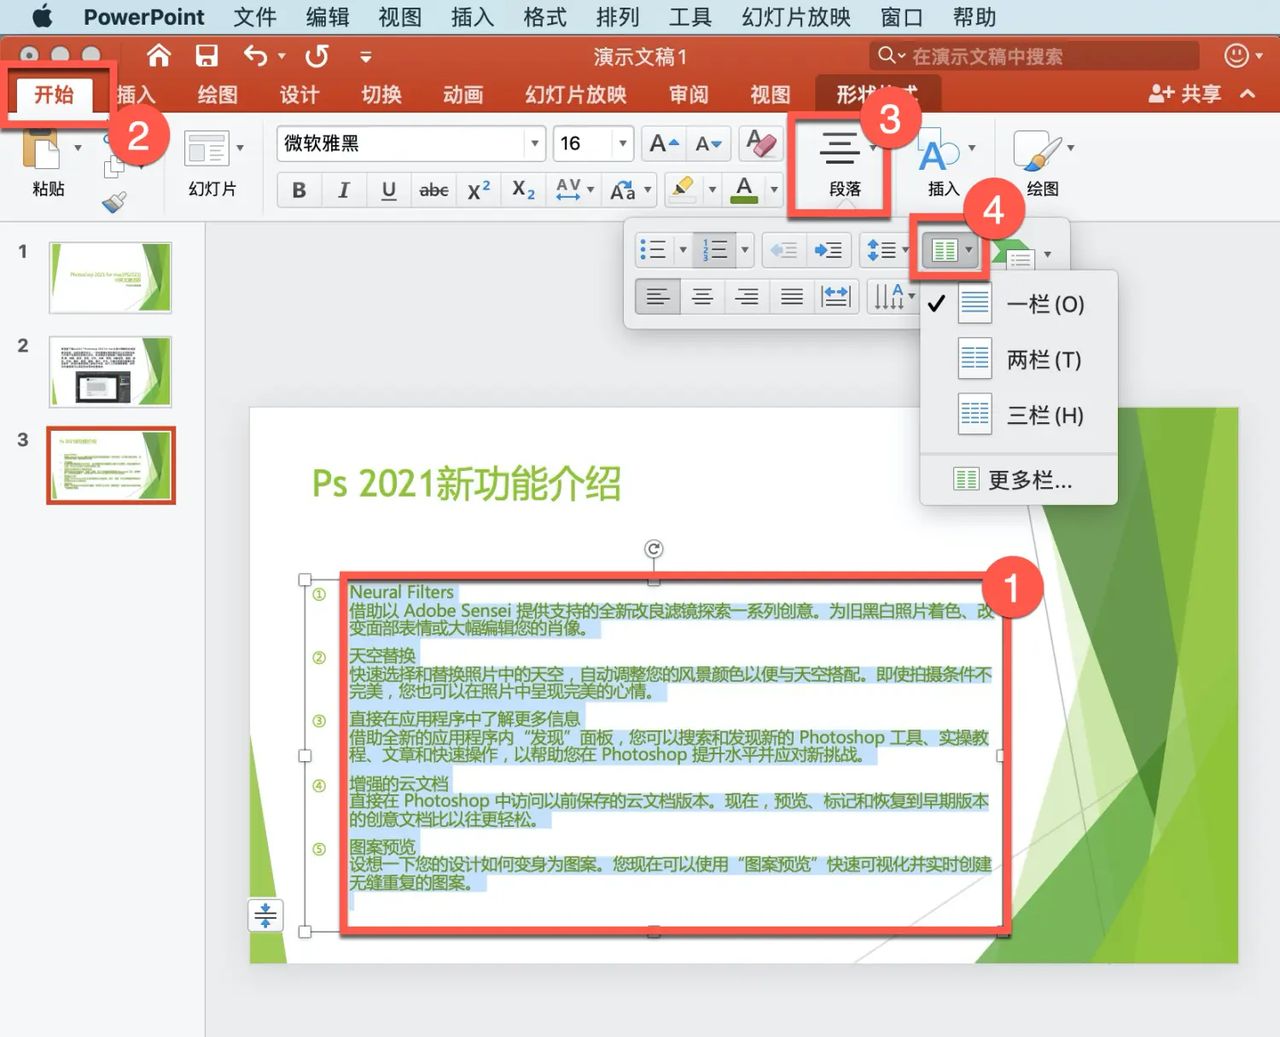Click the search field 在演示文稿中搜索
The image size is (1280, 1037).
point(1034,56)
